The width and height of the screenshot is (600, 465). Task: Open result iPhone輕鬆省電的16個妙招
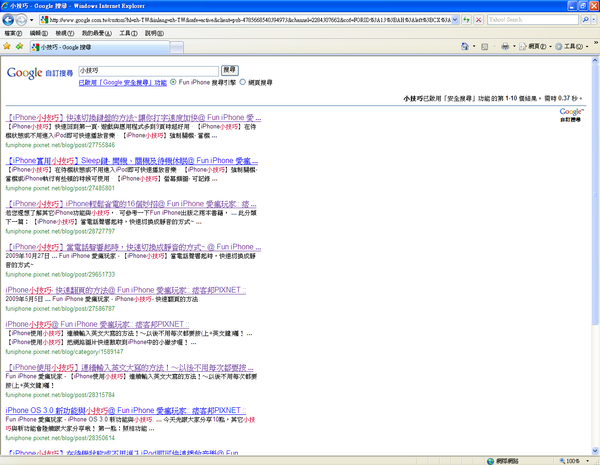coord(131,204)
